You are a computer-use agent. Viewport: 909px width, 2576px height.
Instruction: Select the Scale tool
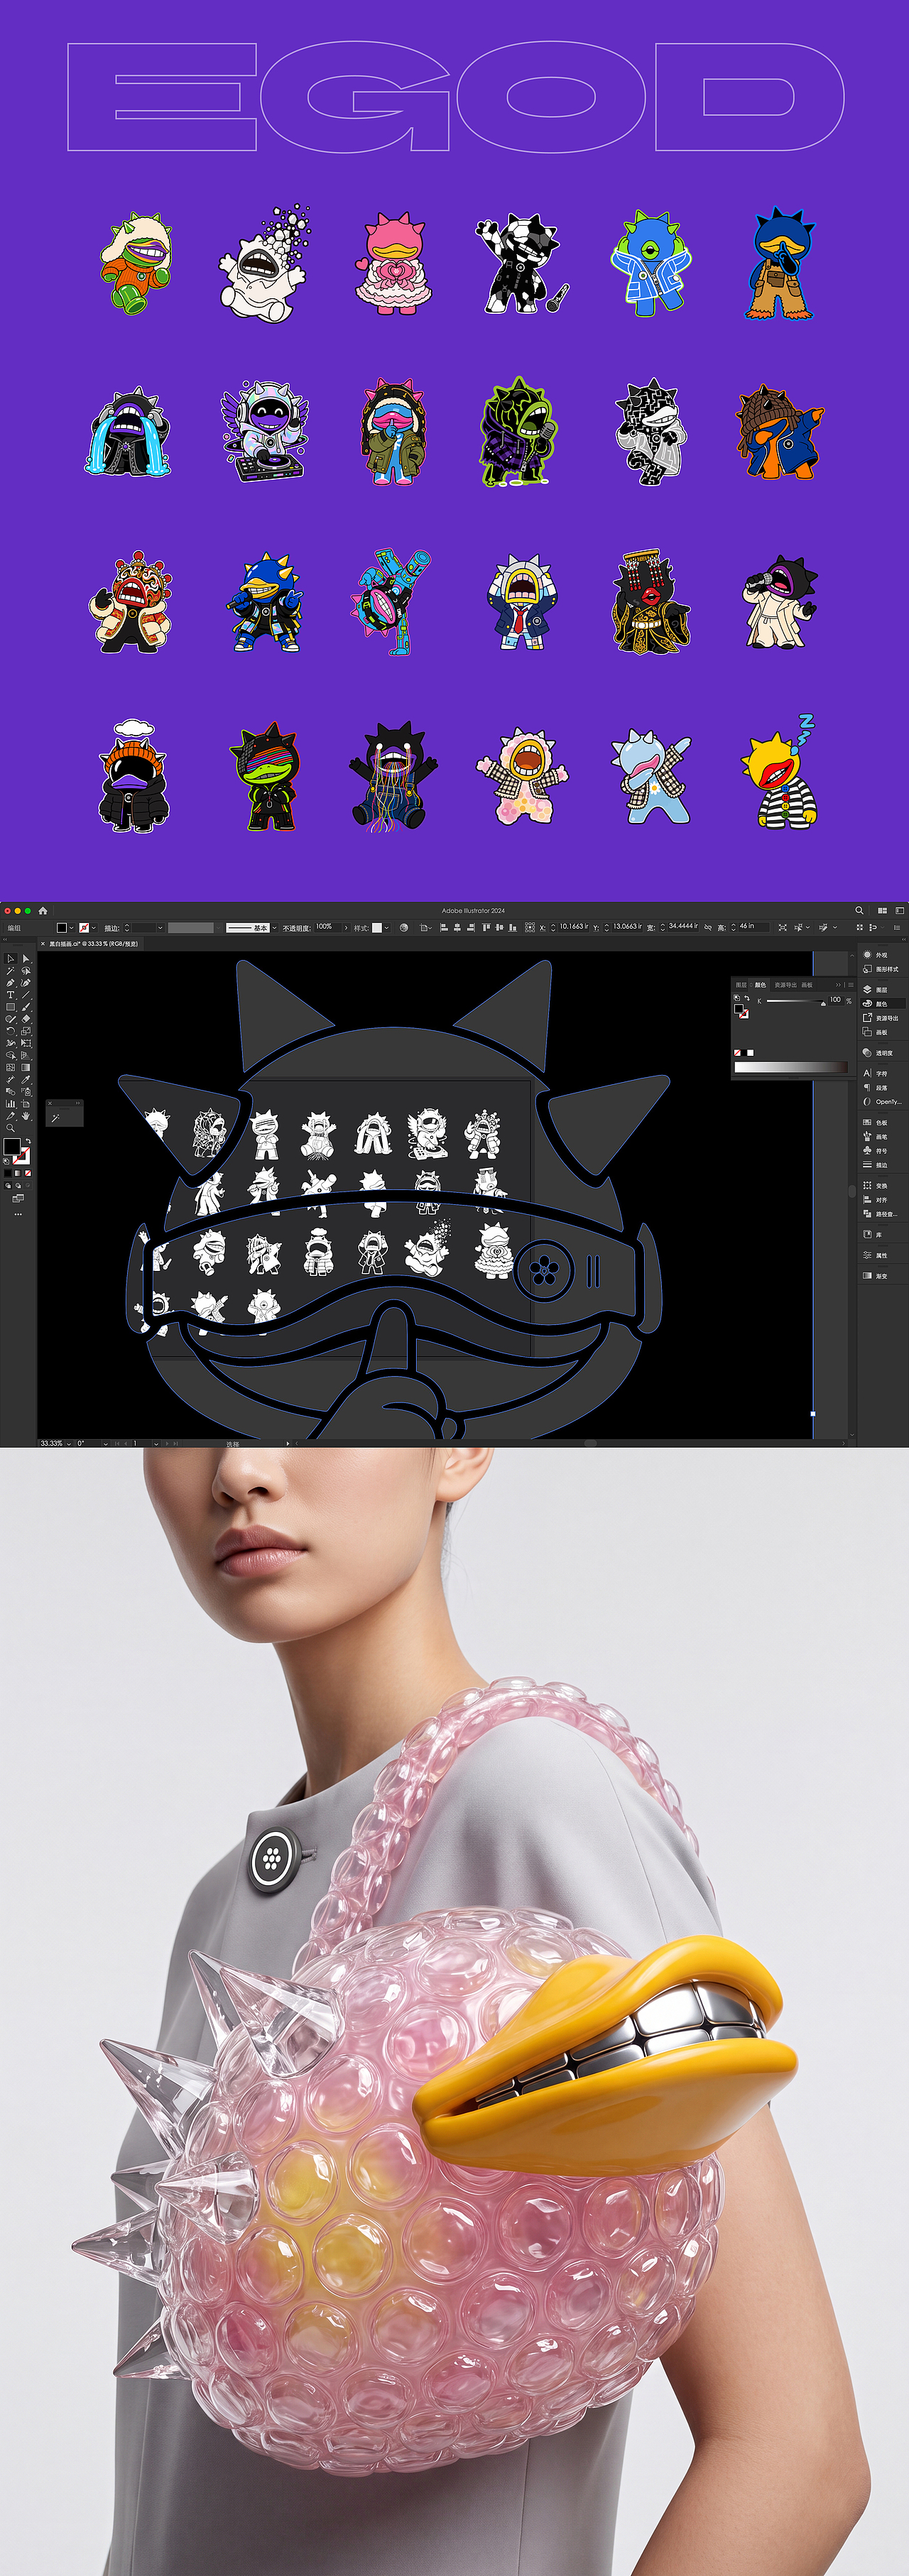click(x=26, y=1031)
